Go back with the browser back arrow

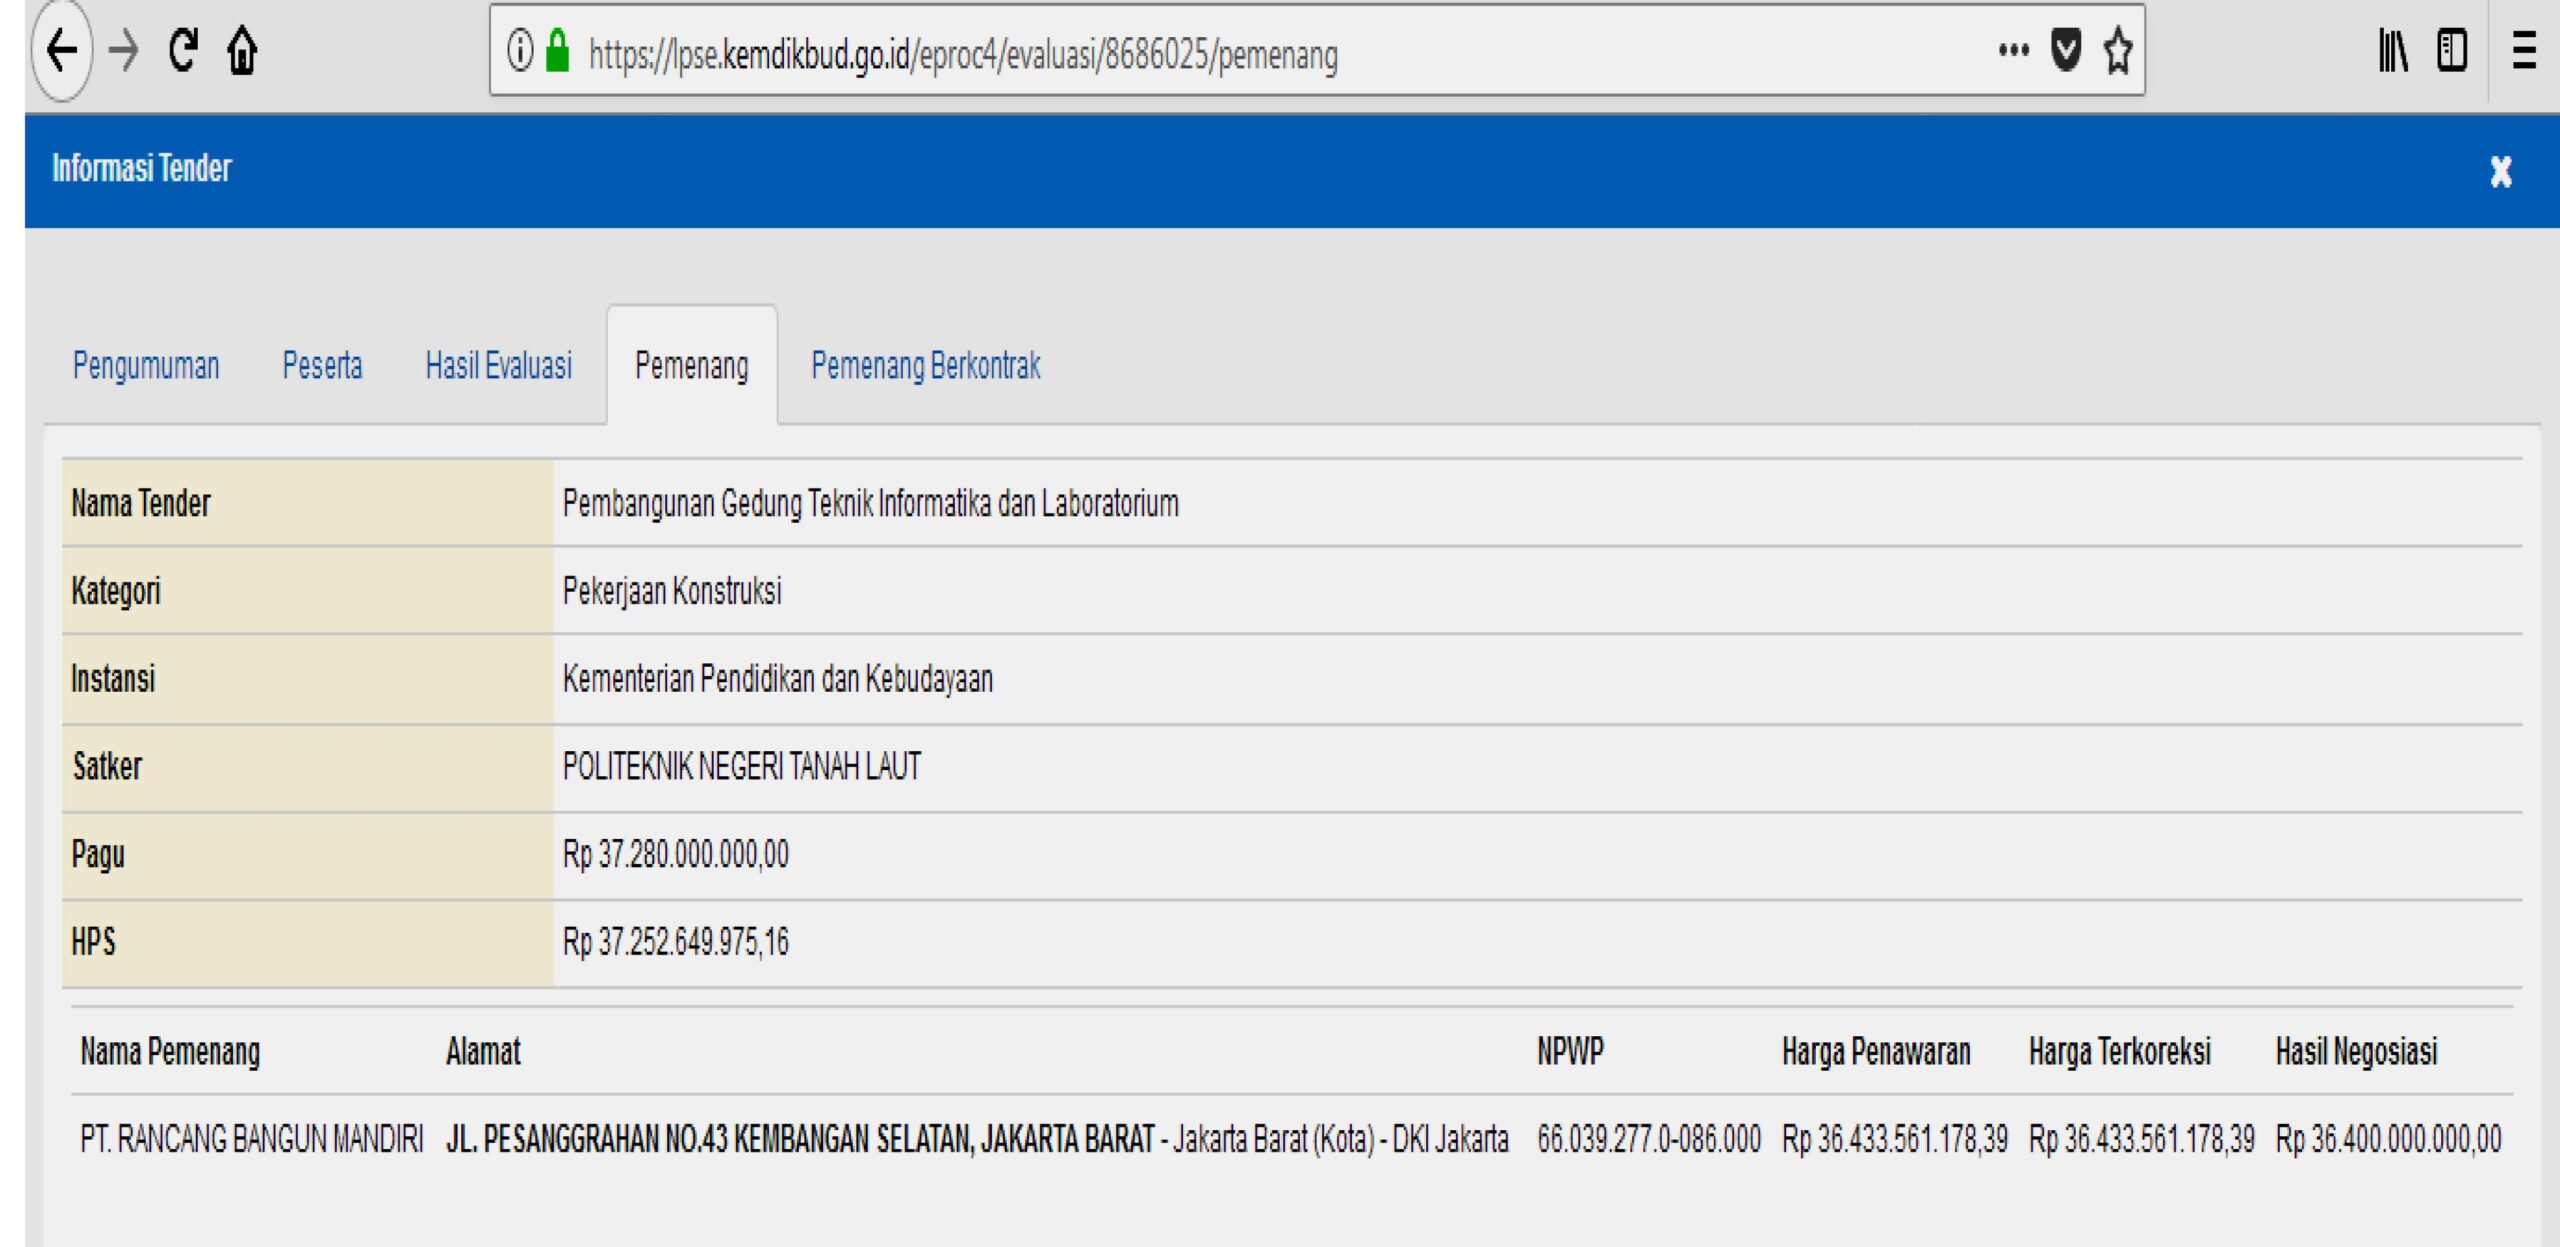coord(63,50)
